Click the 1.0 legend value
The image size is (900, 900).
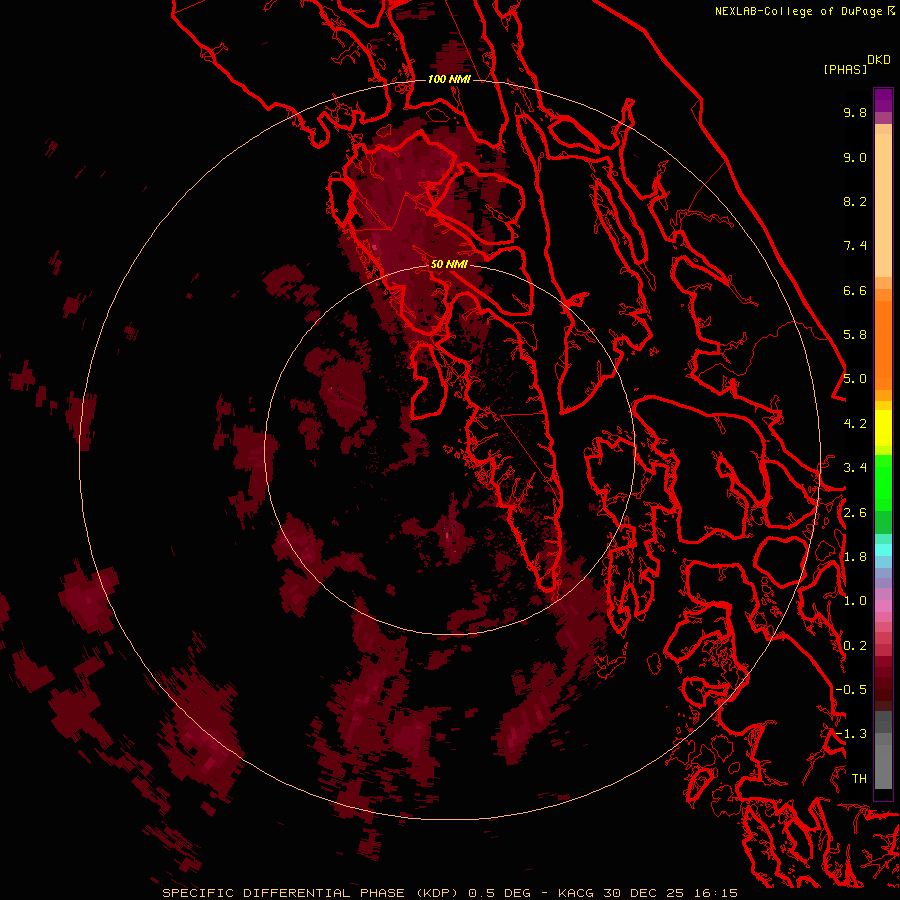pos(855,601)
